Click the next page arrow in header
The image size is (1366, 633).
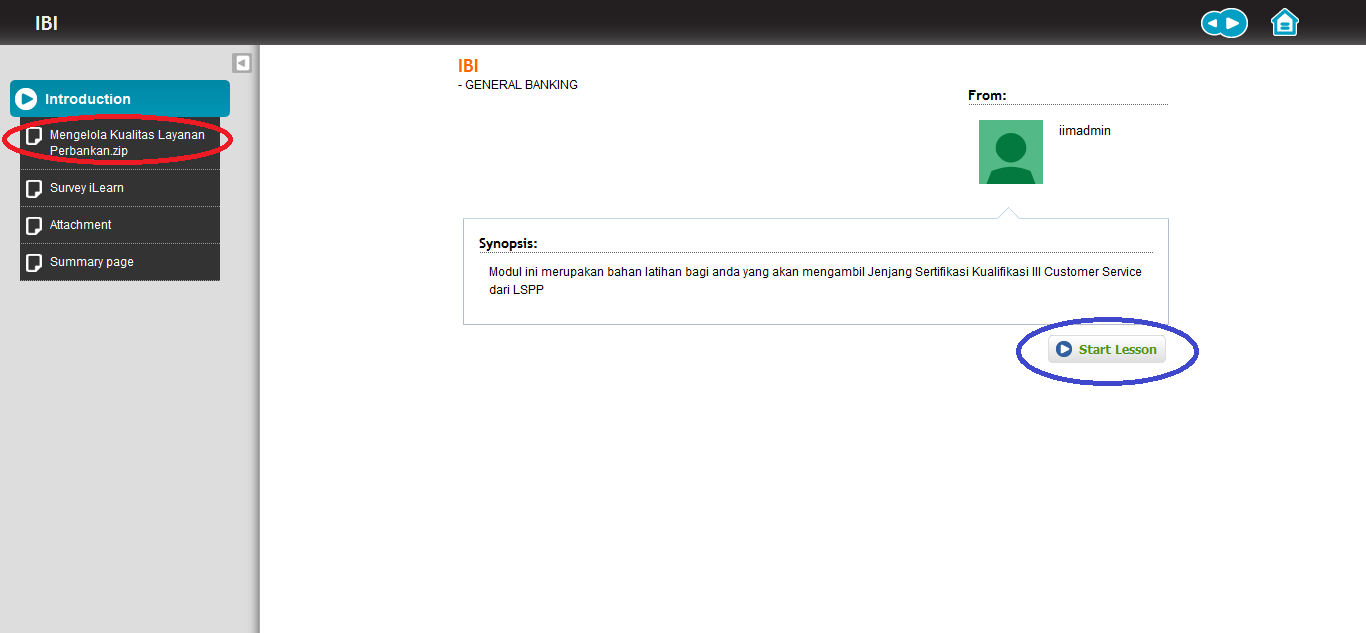point(1234,23)
